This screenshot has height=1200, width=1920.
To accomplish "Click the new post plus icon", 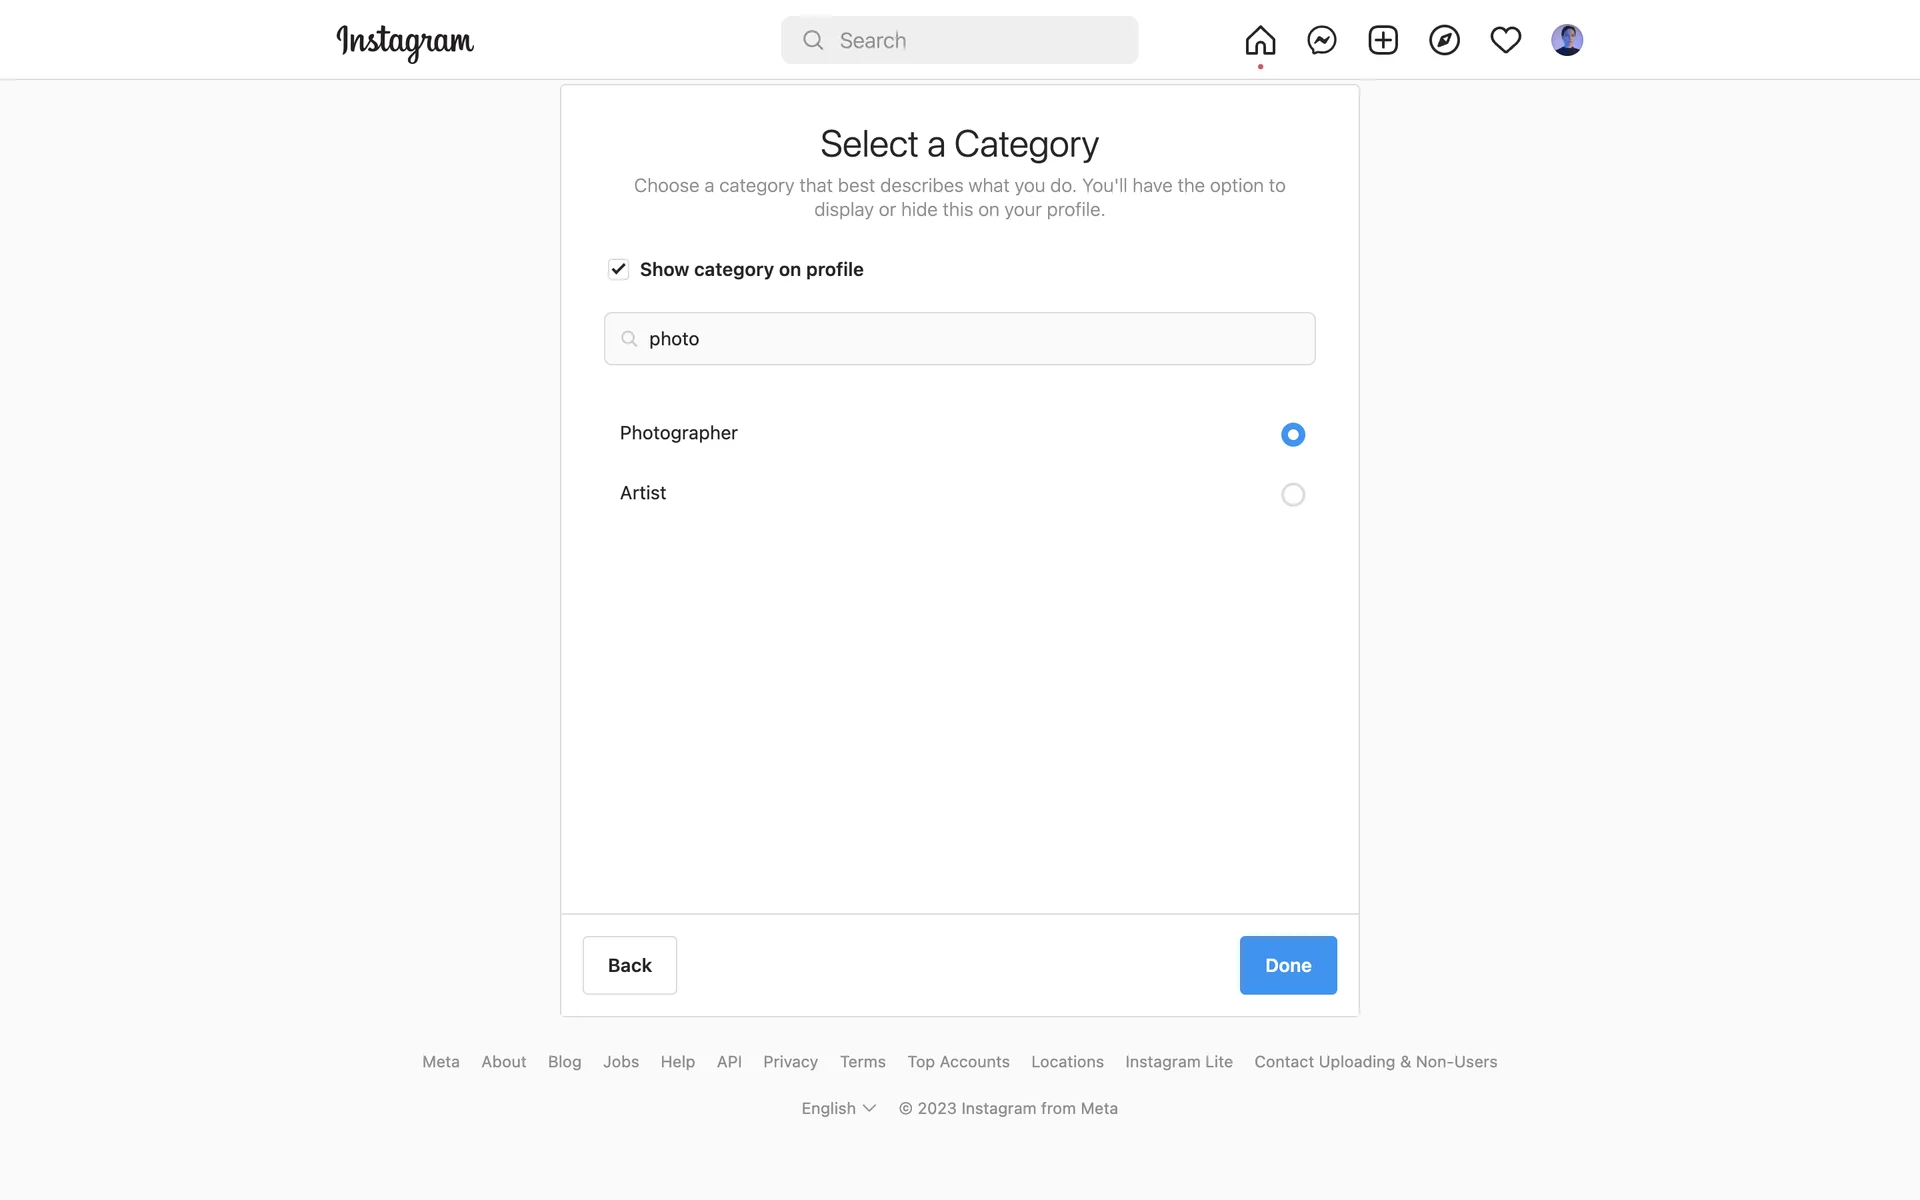I will [1383, 40].
